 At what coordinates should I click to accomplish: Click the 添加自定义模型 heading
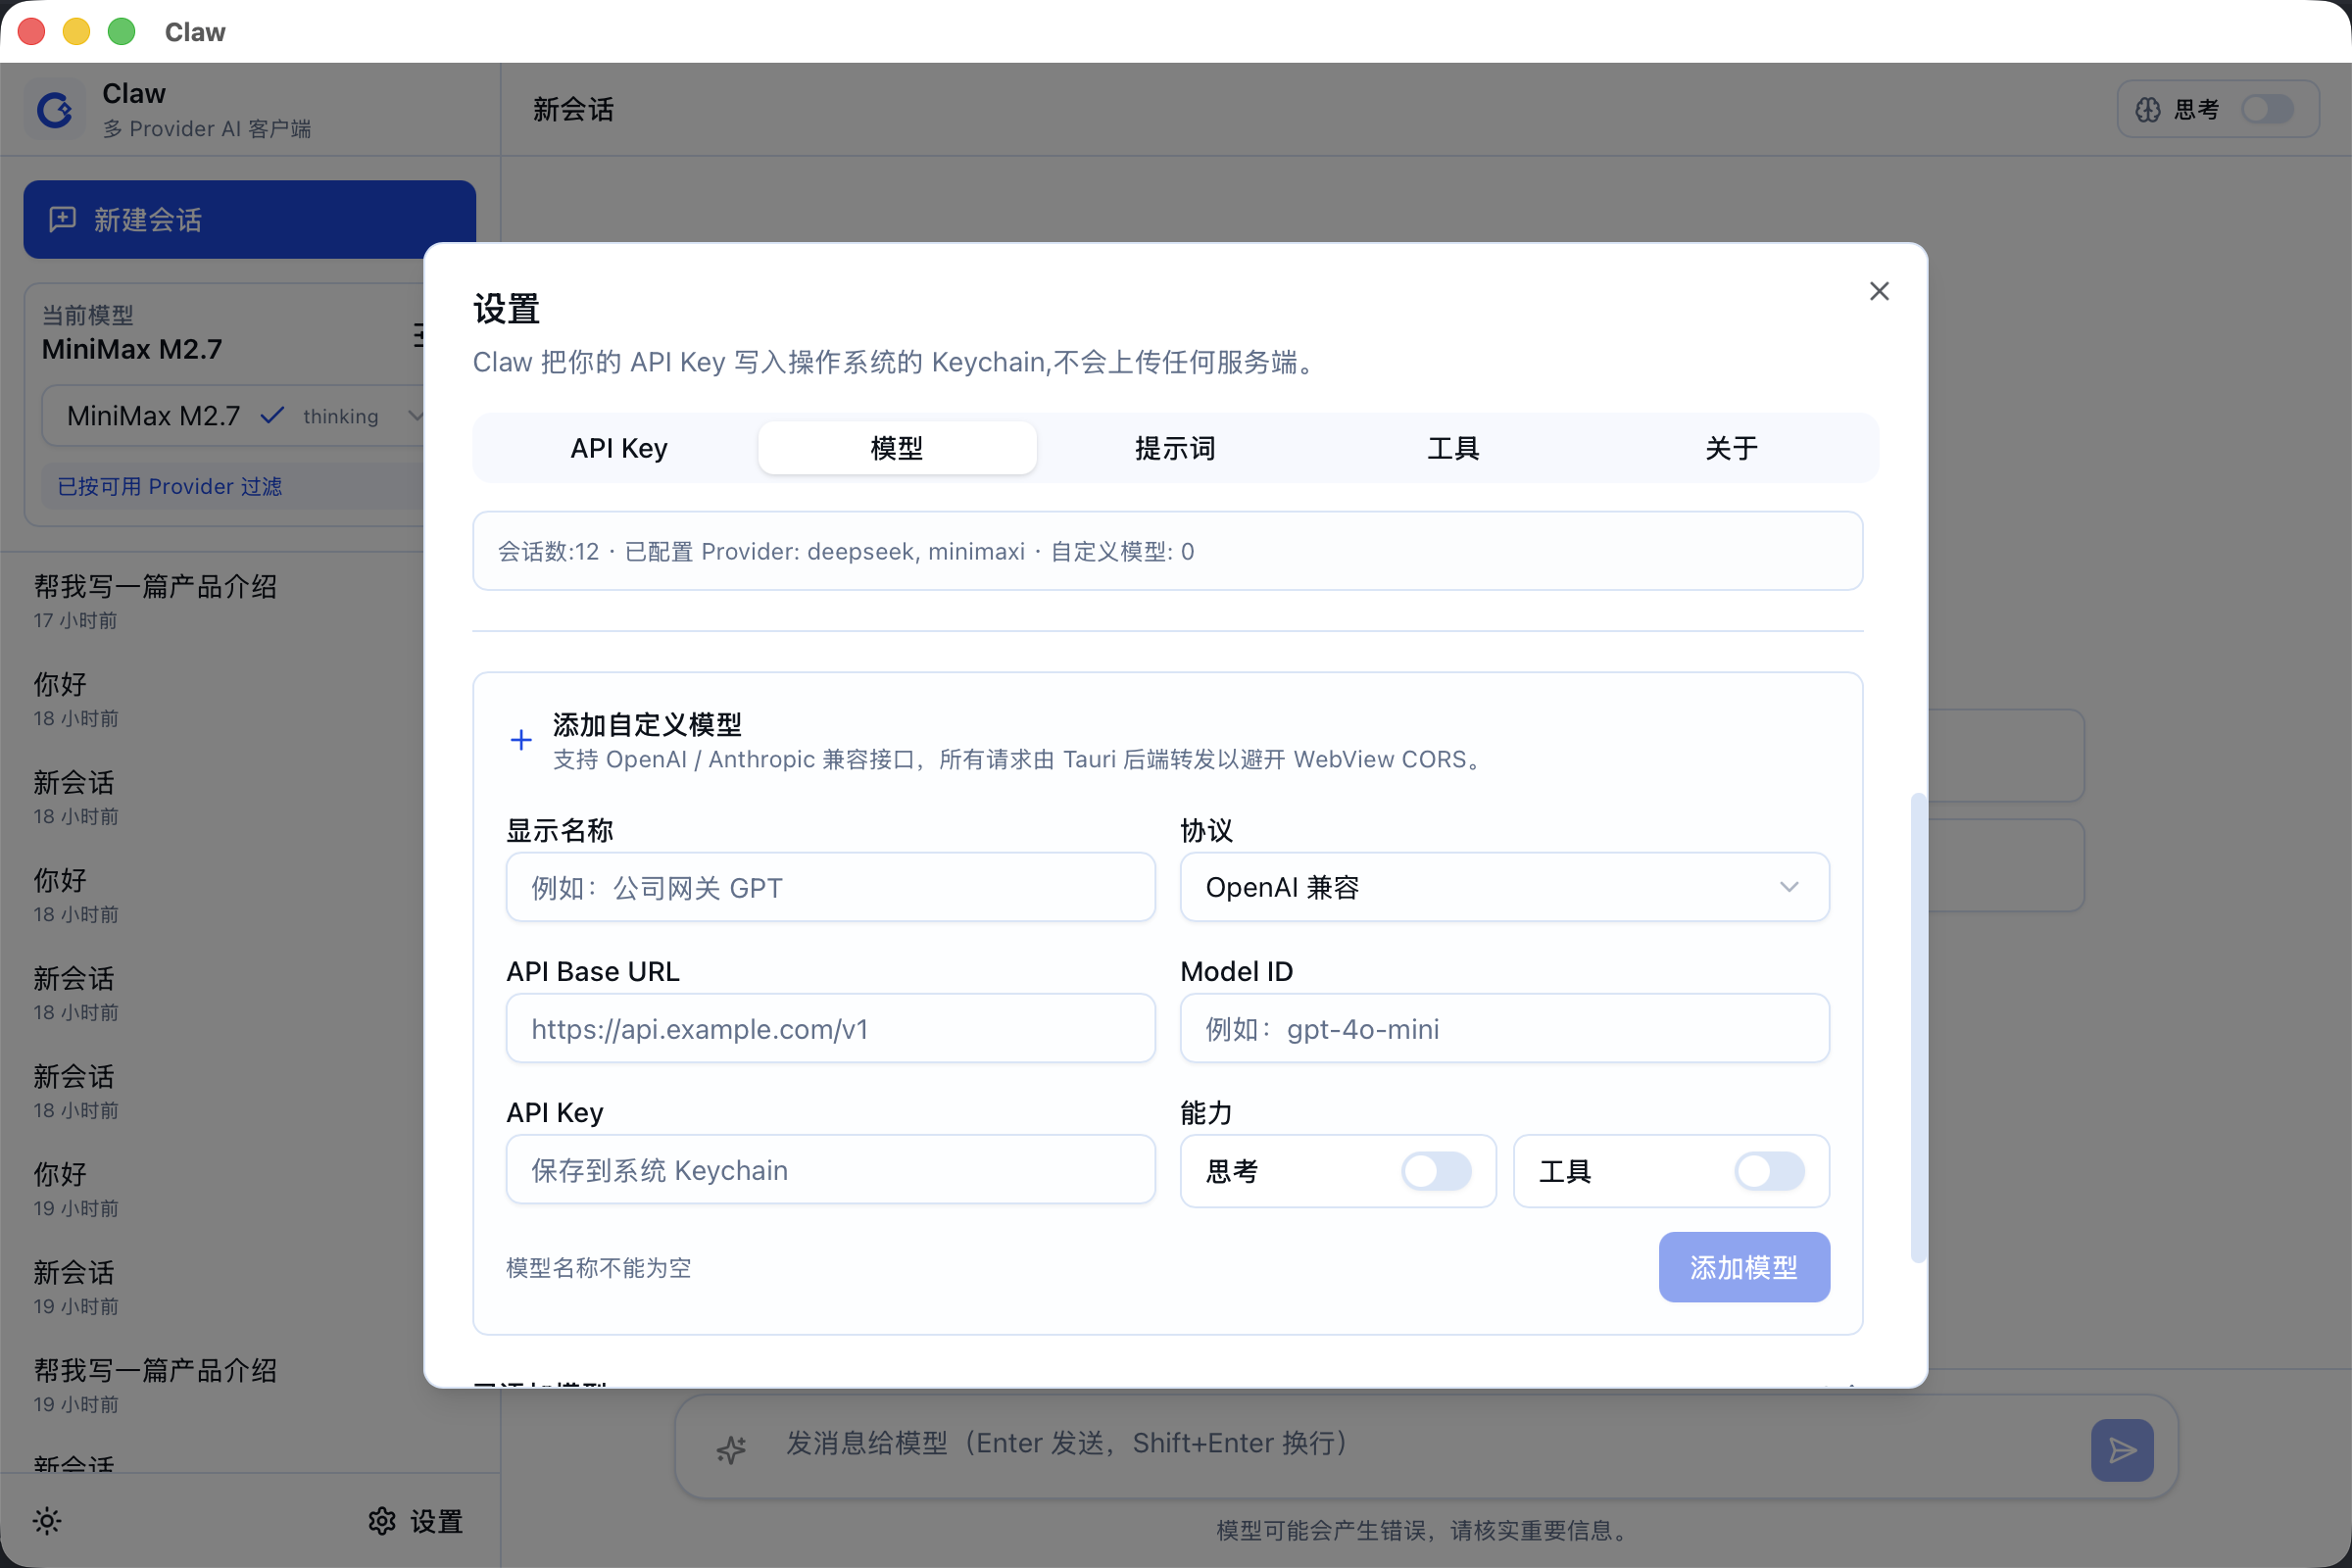coord(647,724)
